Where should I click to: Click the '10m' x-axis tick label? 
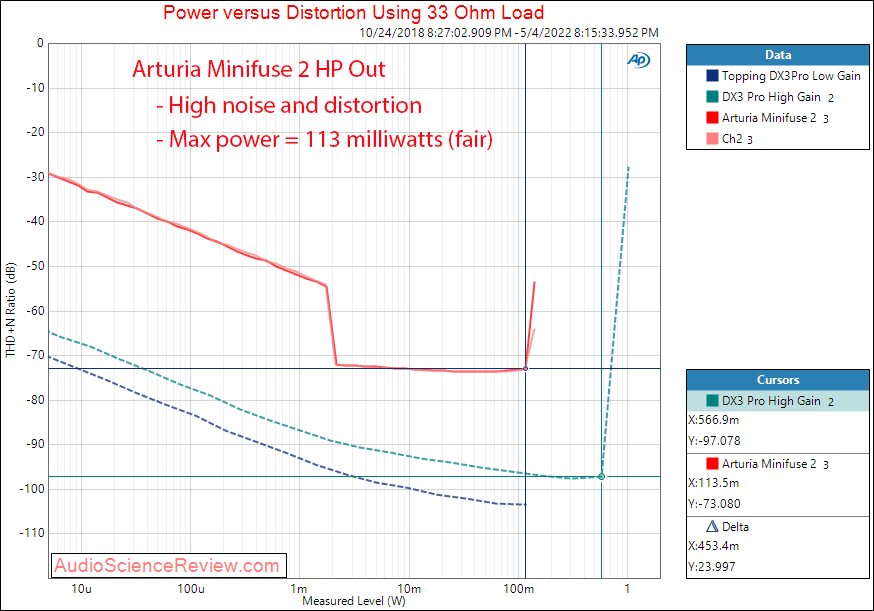(x=409, y=589)
